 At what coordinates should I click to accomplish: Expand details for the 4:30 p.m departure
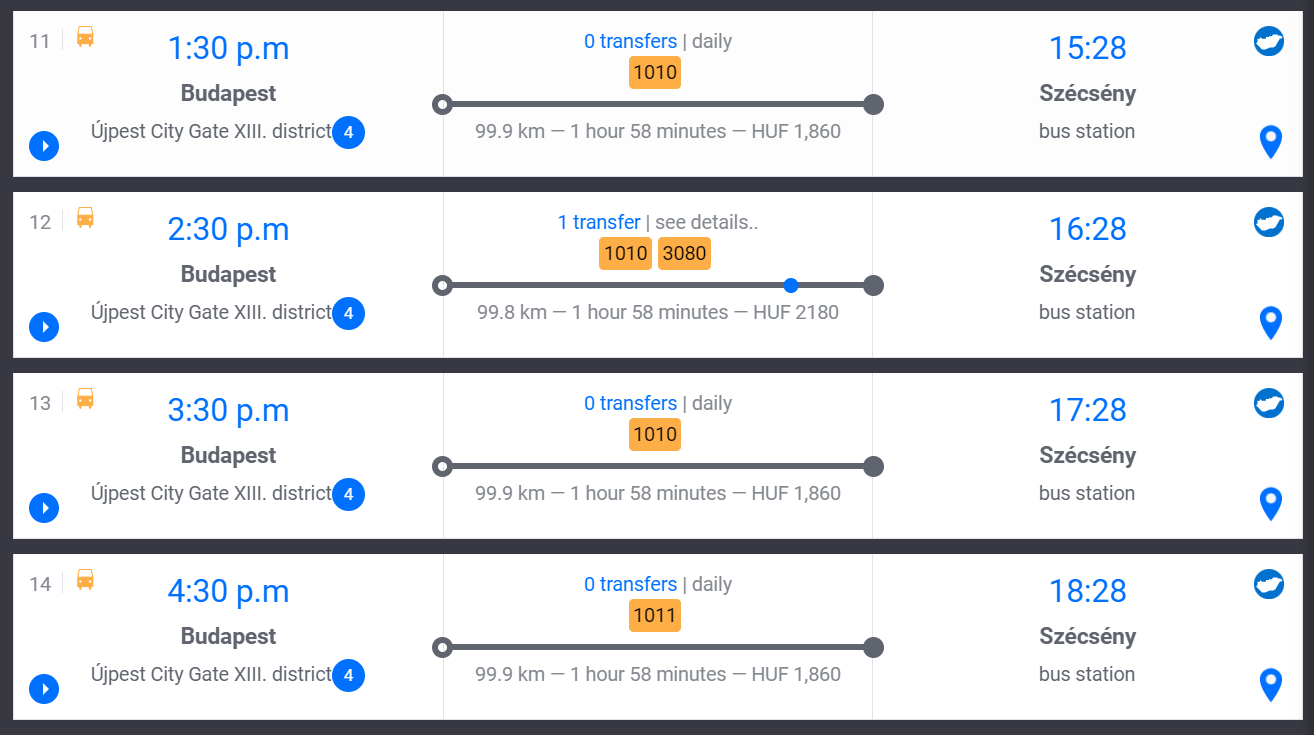coord(44,689)
